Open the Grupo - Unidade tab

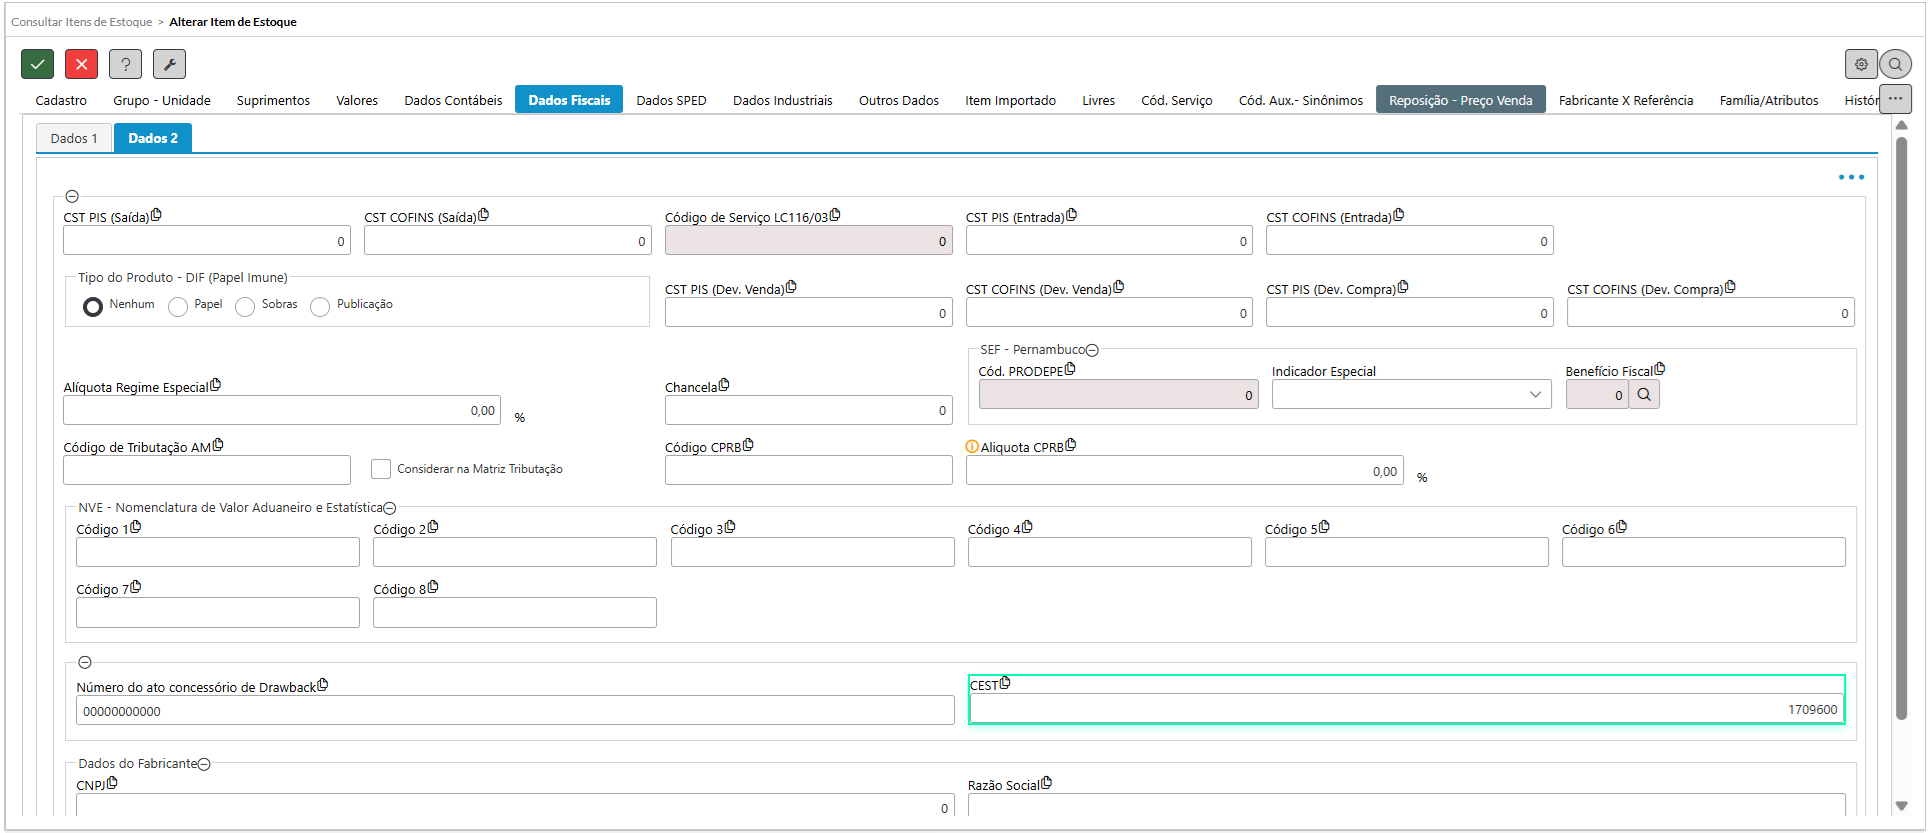click(162, 100)
